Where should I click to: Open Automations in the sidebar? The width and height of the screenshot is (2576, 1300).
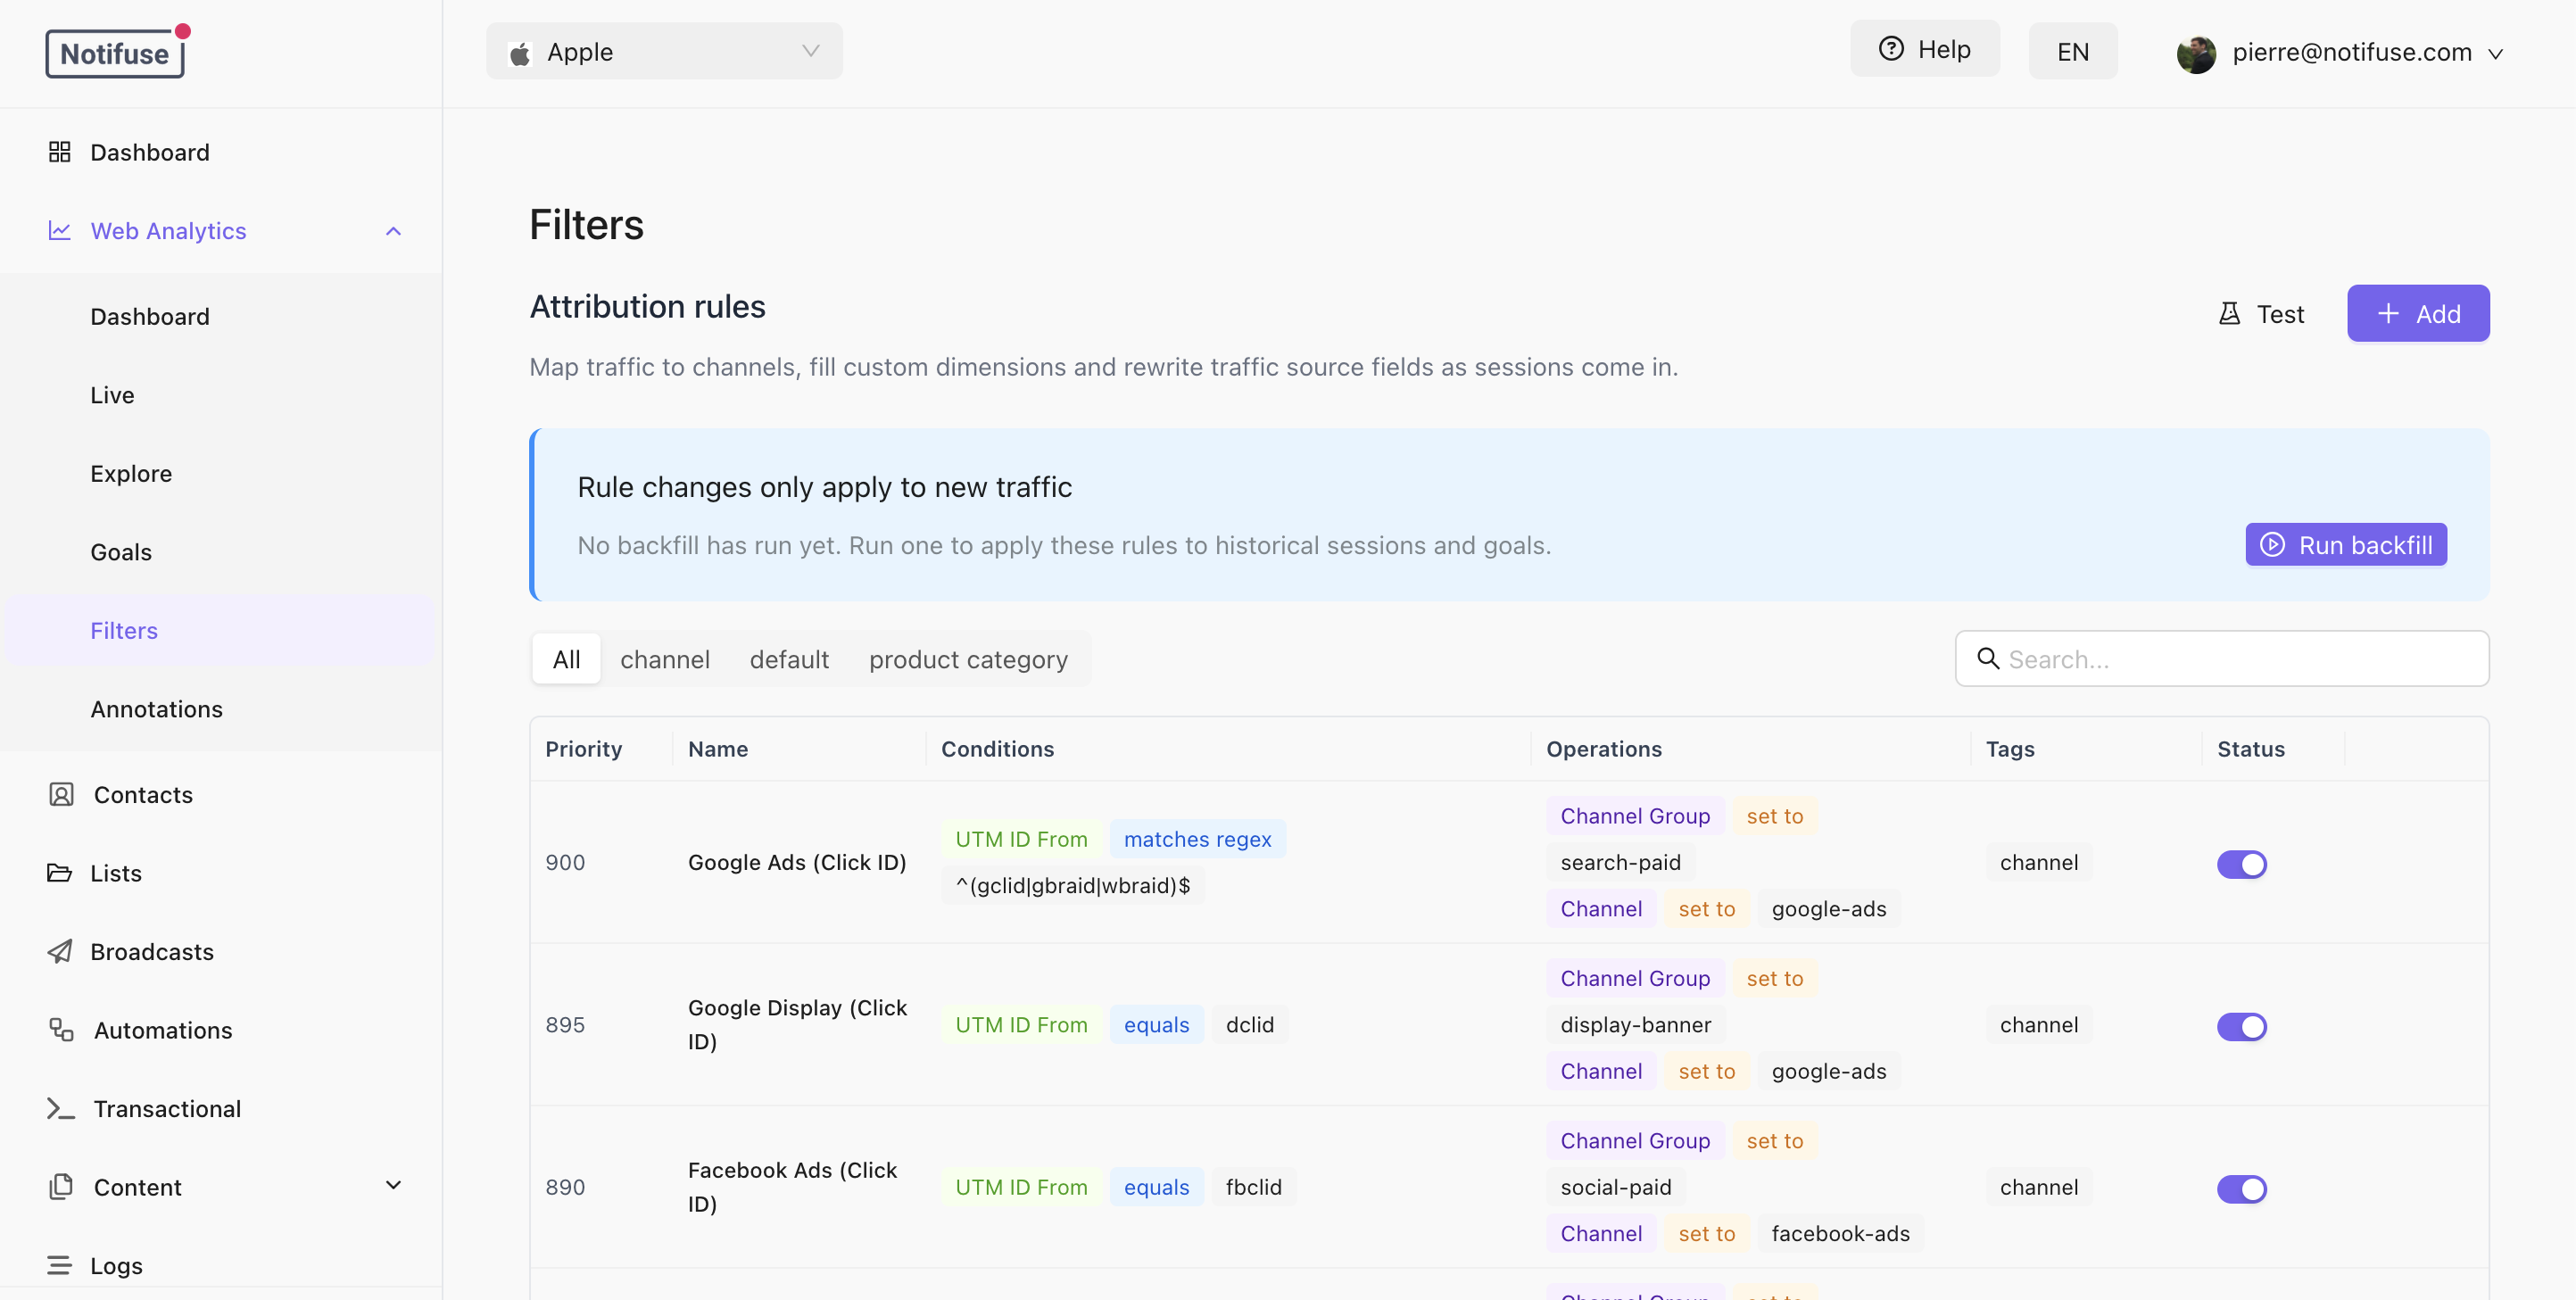point(220,1030)
